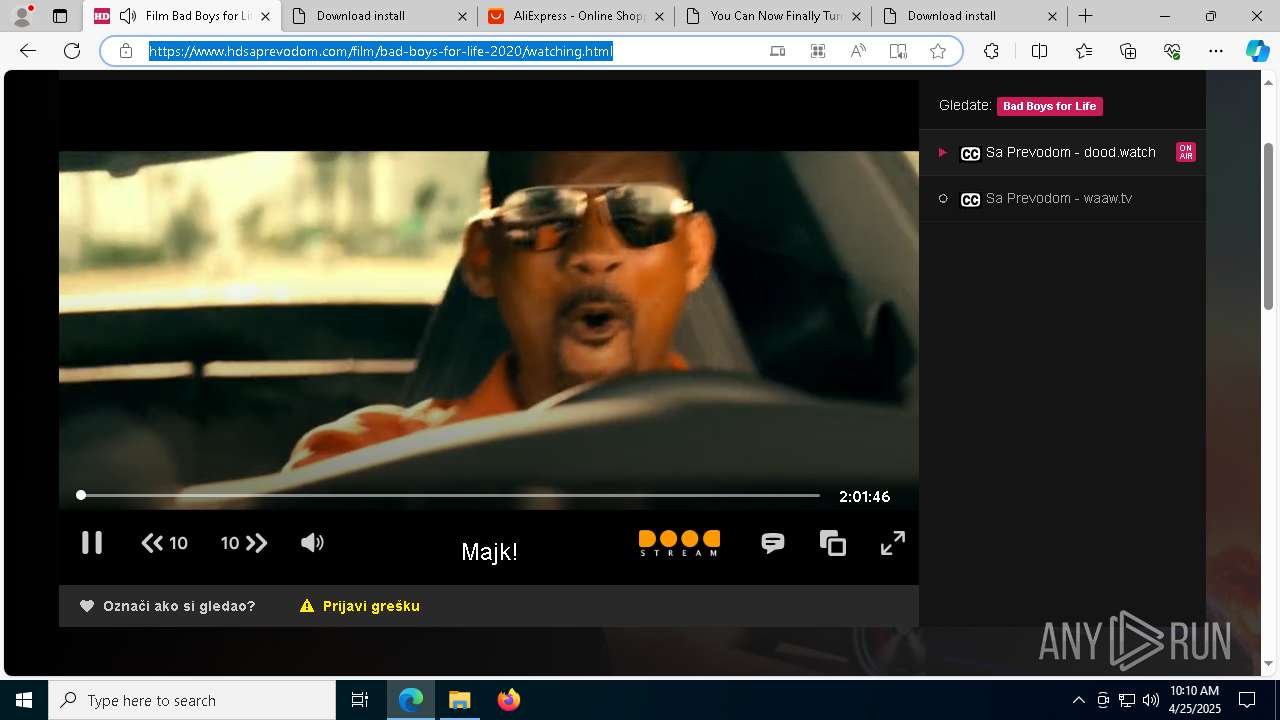This screenshot has width=1280, height=720.
Task: Click the Bad Boys for Life badge
Action: 1050,106
